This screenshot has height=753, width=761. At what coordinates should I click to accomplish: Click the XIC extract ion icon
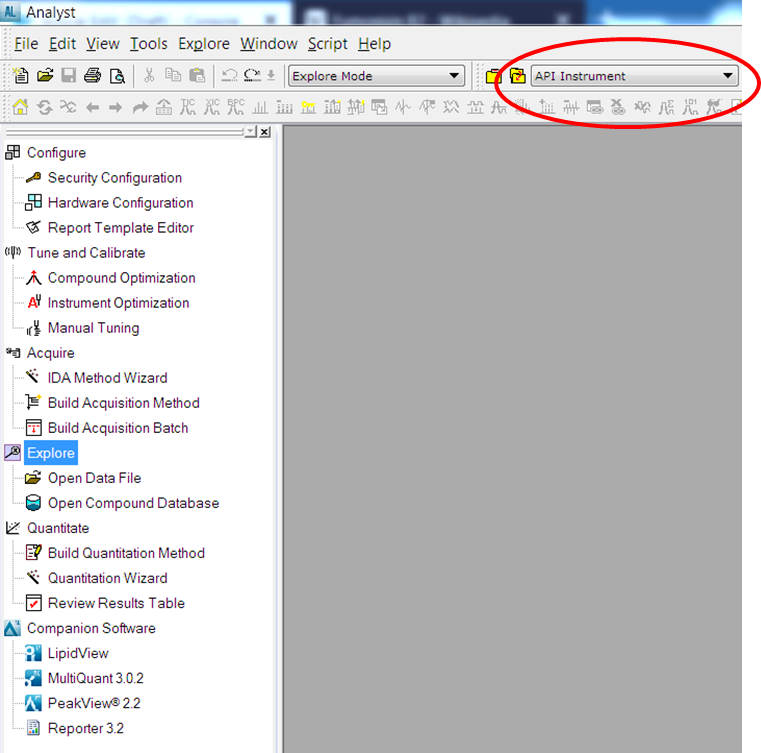point(212,107)
